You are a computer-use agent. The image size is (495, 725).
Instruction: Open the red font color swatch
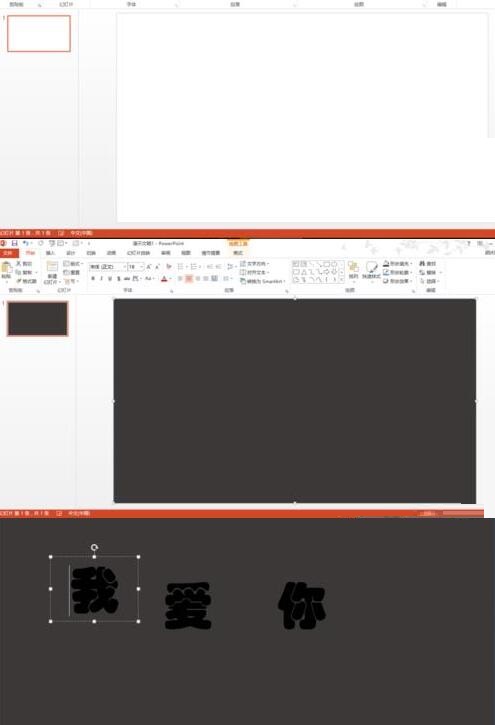164,279
